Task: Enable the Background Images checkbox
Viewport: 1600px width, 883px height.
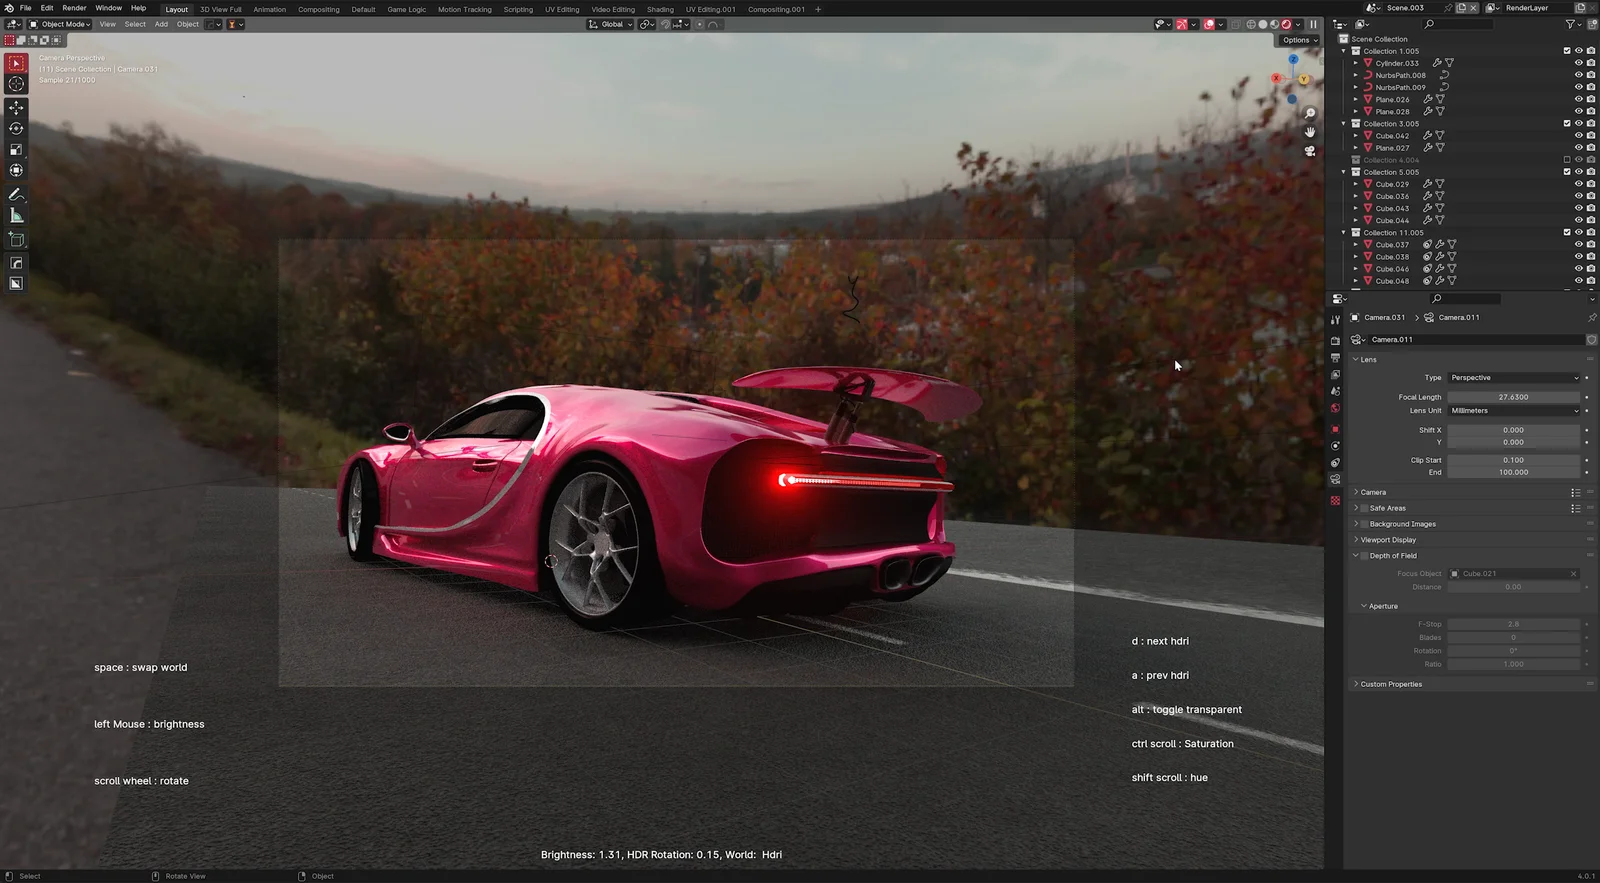Action: tap(1364, 524)
